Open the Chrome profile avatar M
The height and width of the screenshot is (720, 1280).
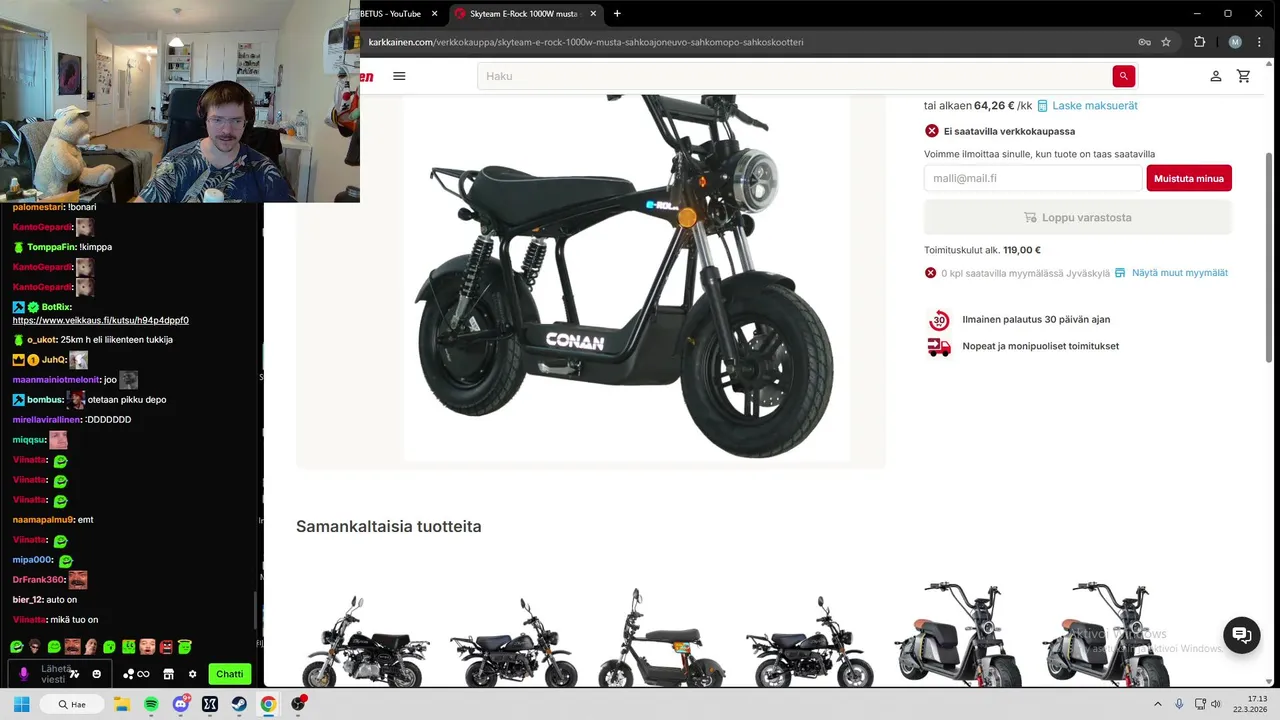(1235, 42)
